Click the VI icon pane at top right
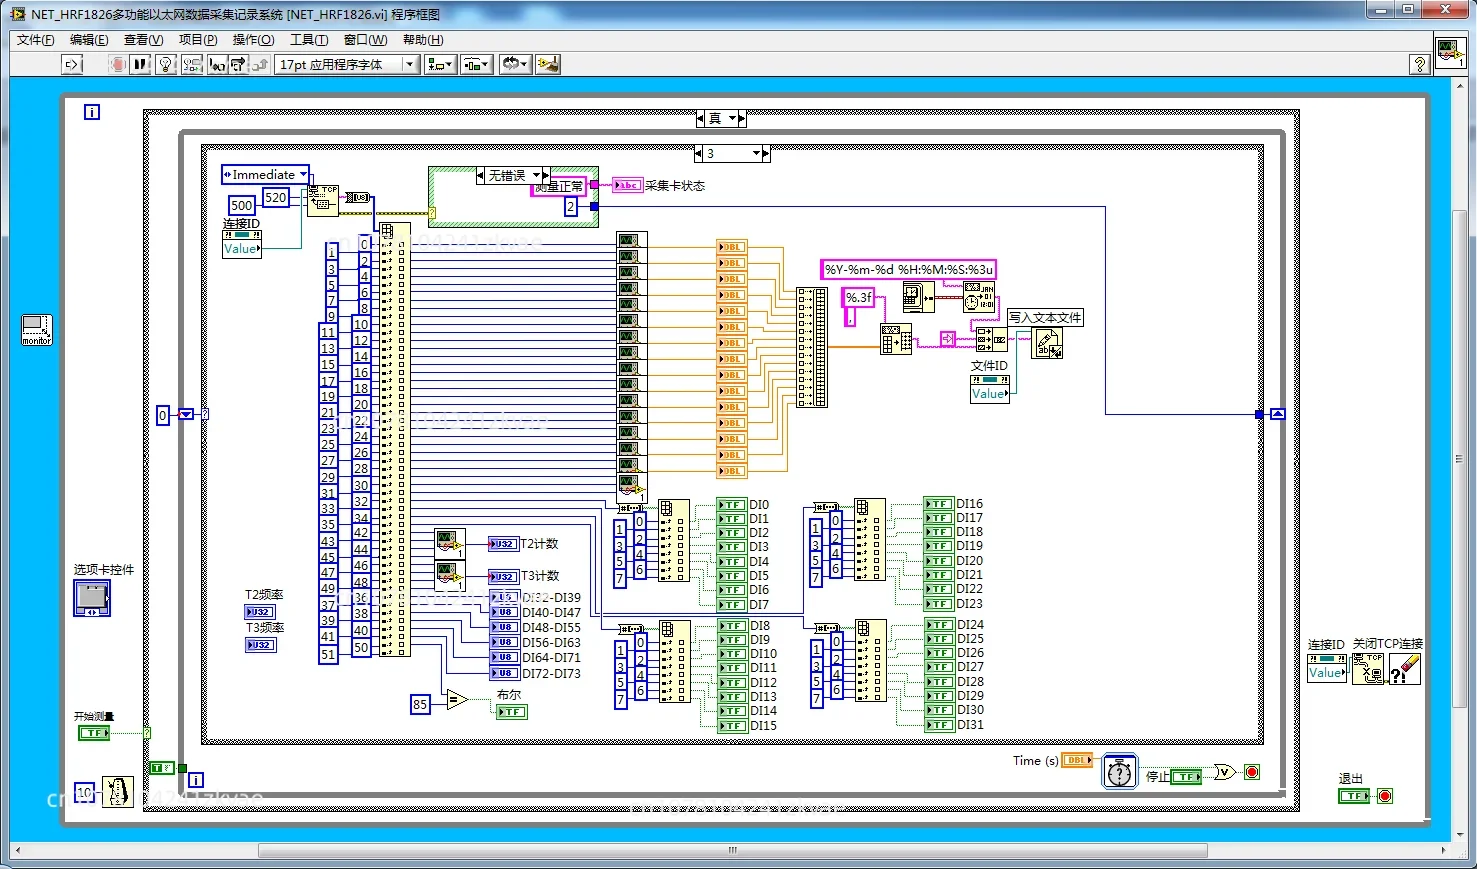The height and width of the screenshot is (869, 1477). point(1450,52)
